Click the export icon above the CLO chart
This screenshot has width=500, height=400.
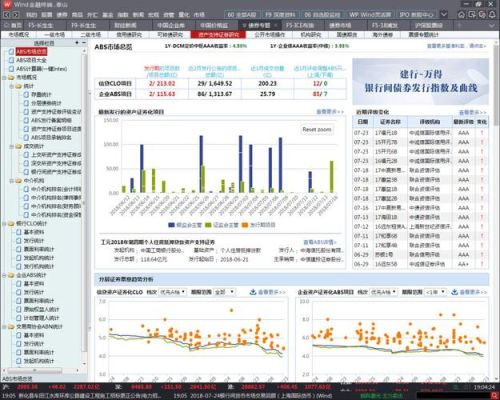point(253,292)
